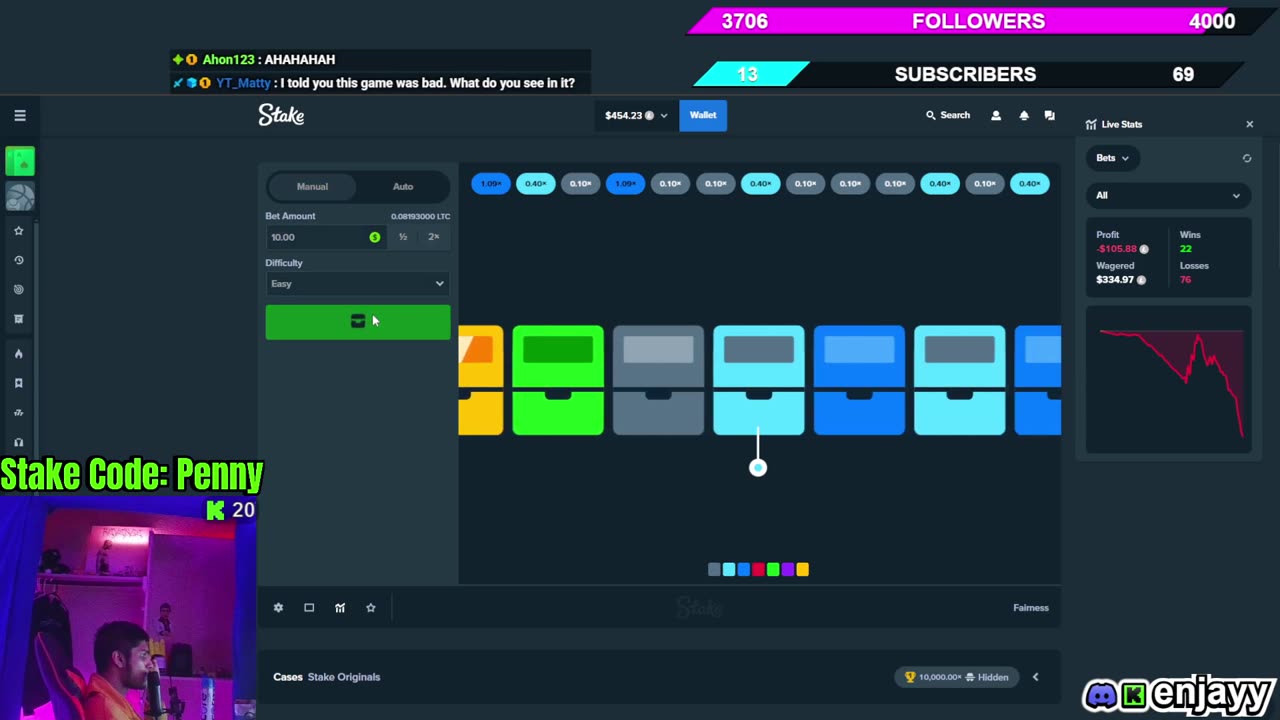
Task: Expand the balance $454.23 currency dropdown
Action: point(636,115)
